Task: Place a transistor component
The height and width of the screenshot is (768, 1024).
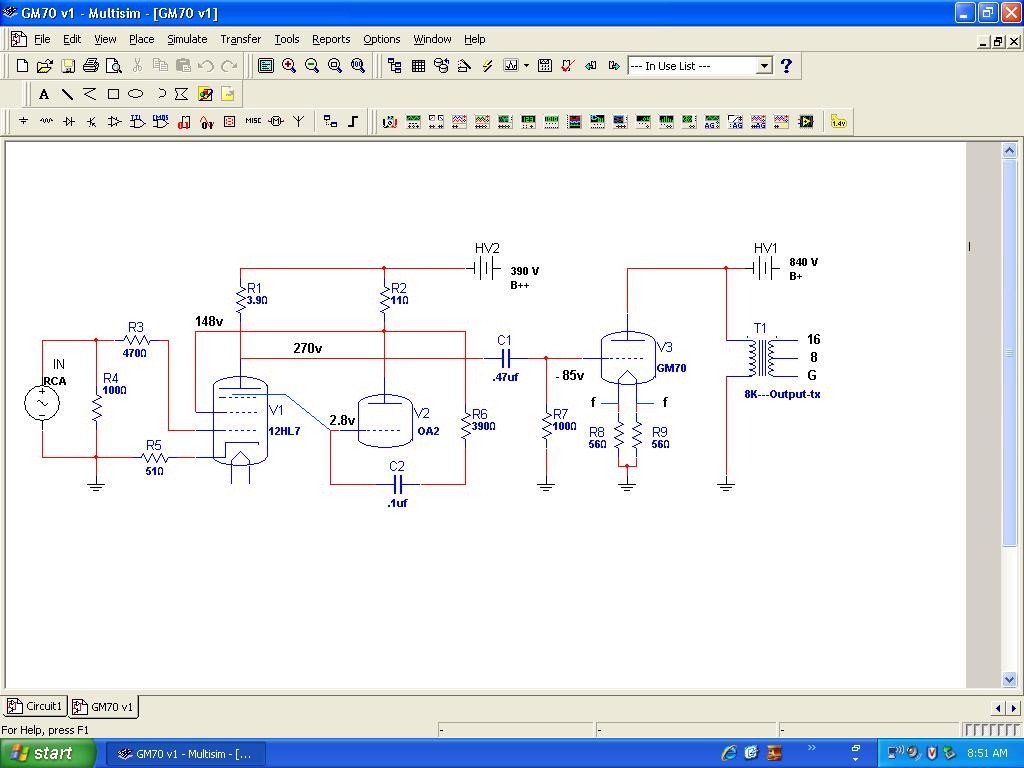Action: [91, 121]
